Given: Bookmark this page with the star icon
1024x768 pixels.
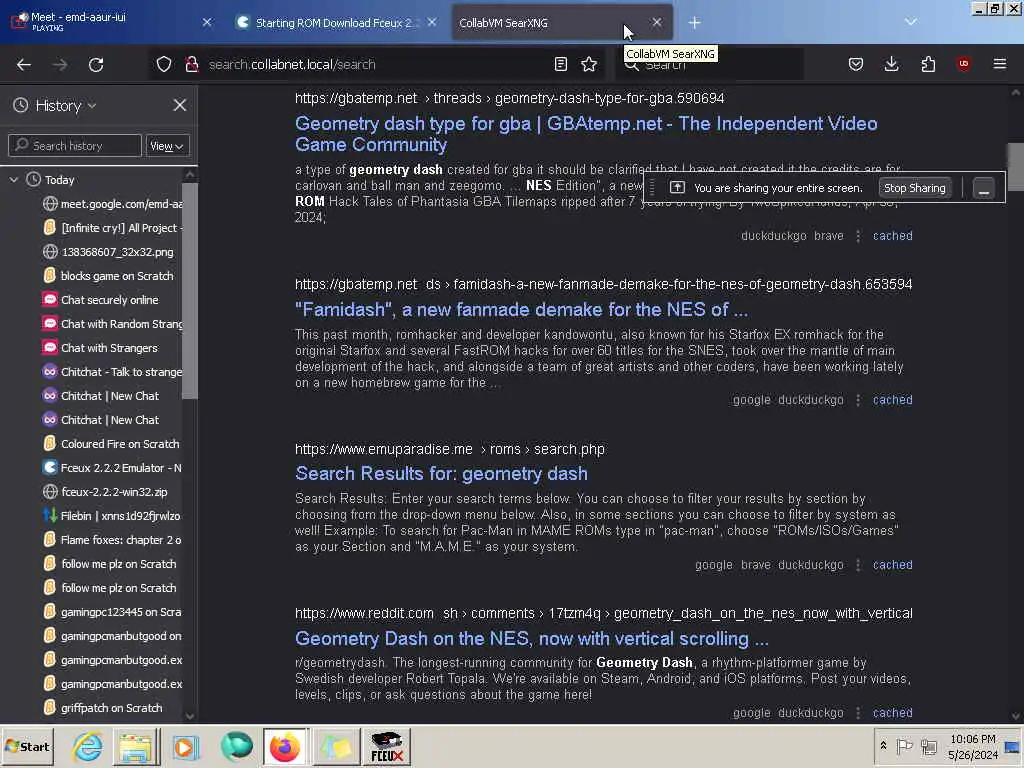Looking at the screenshot, I should [589, 64].
